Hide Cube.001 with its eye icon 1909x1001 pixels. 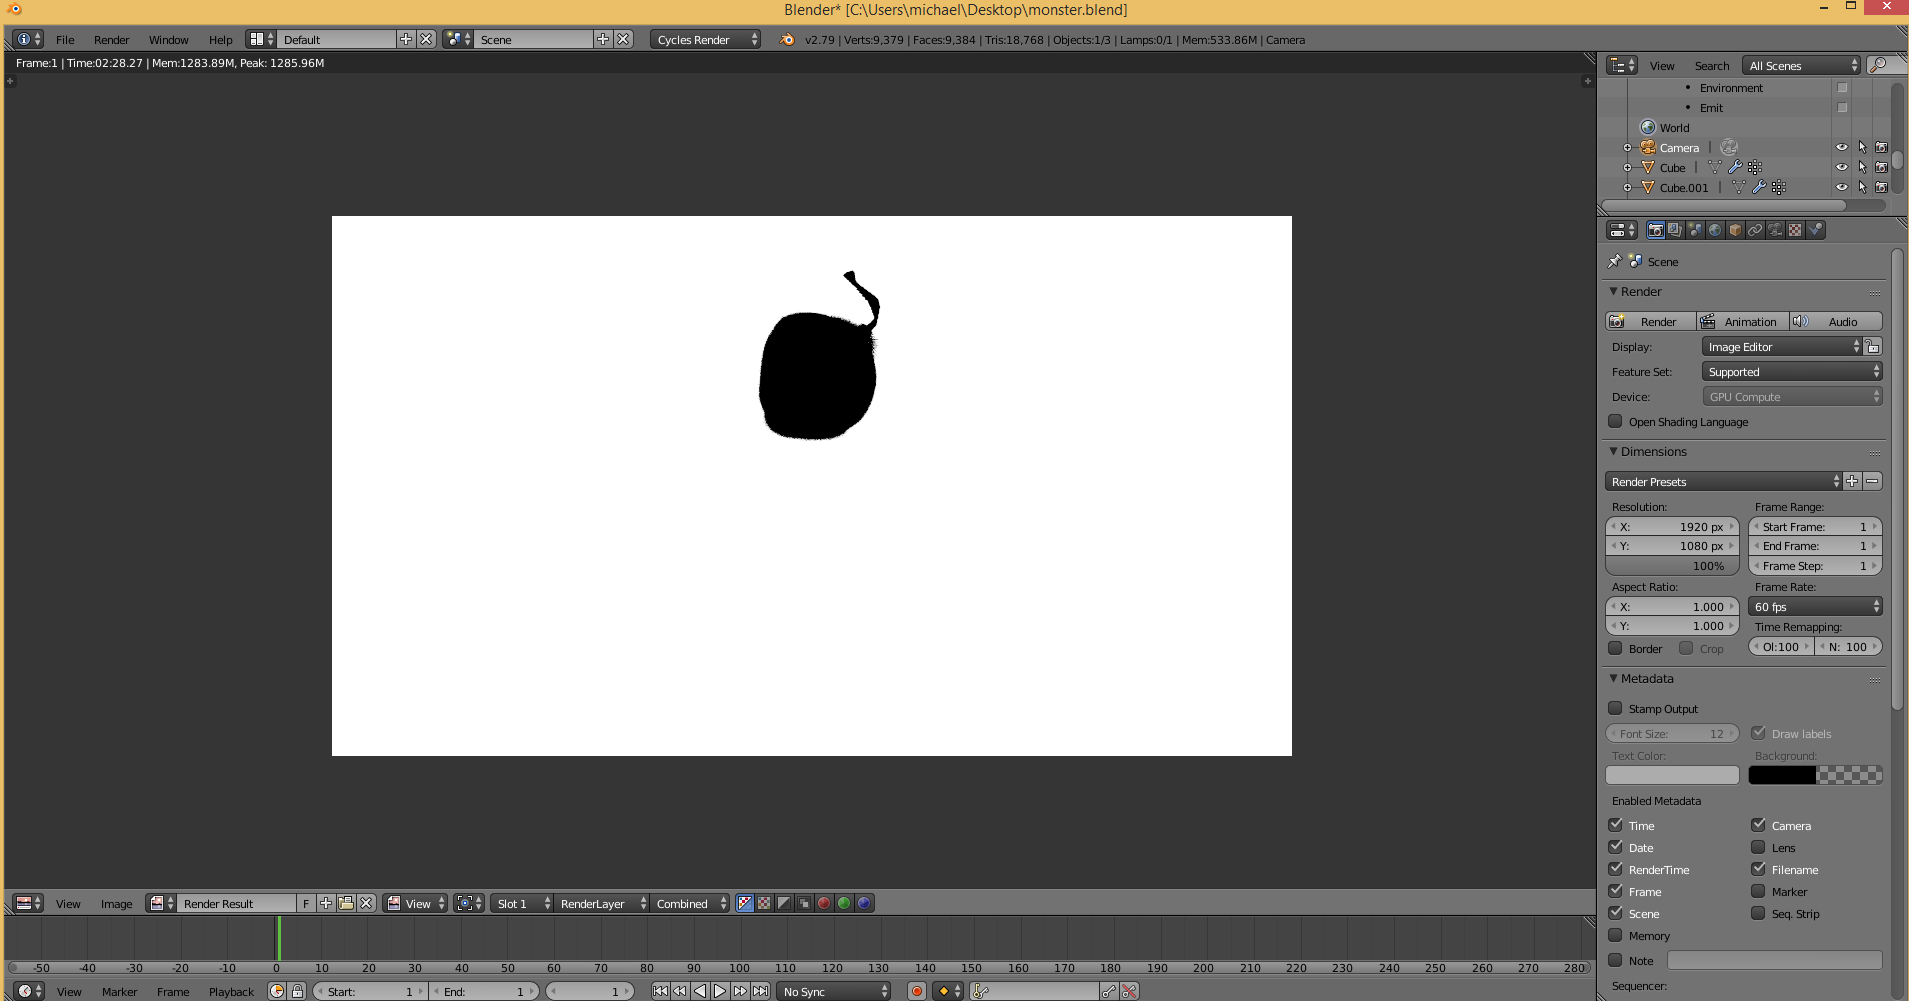1842,187
